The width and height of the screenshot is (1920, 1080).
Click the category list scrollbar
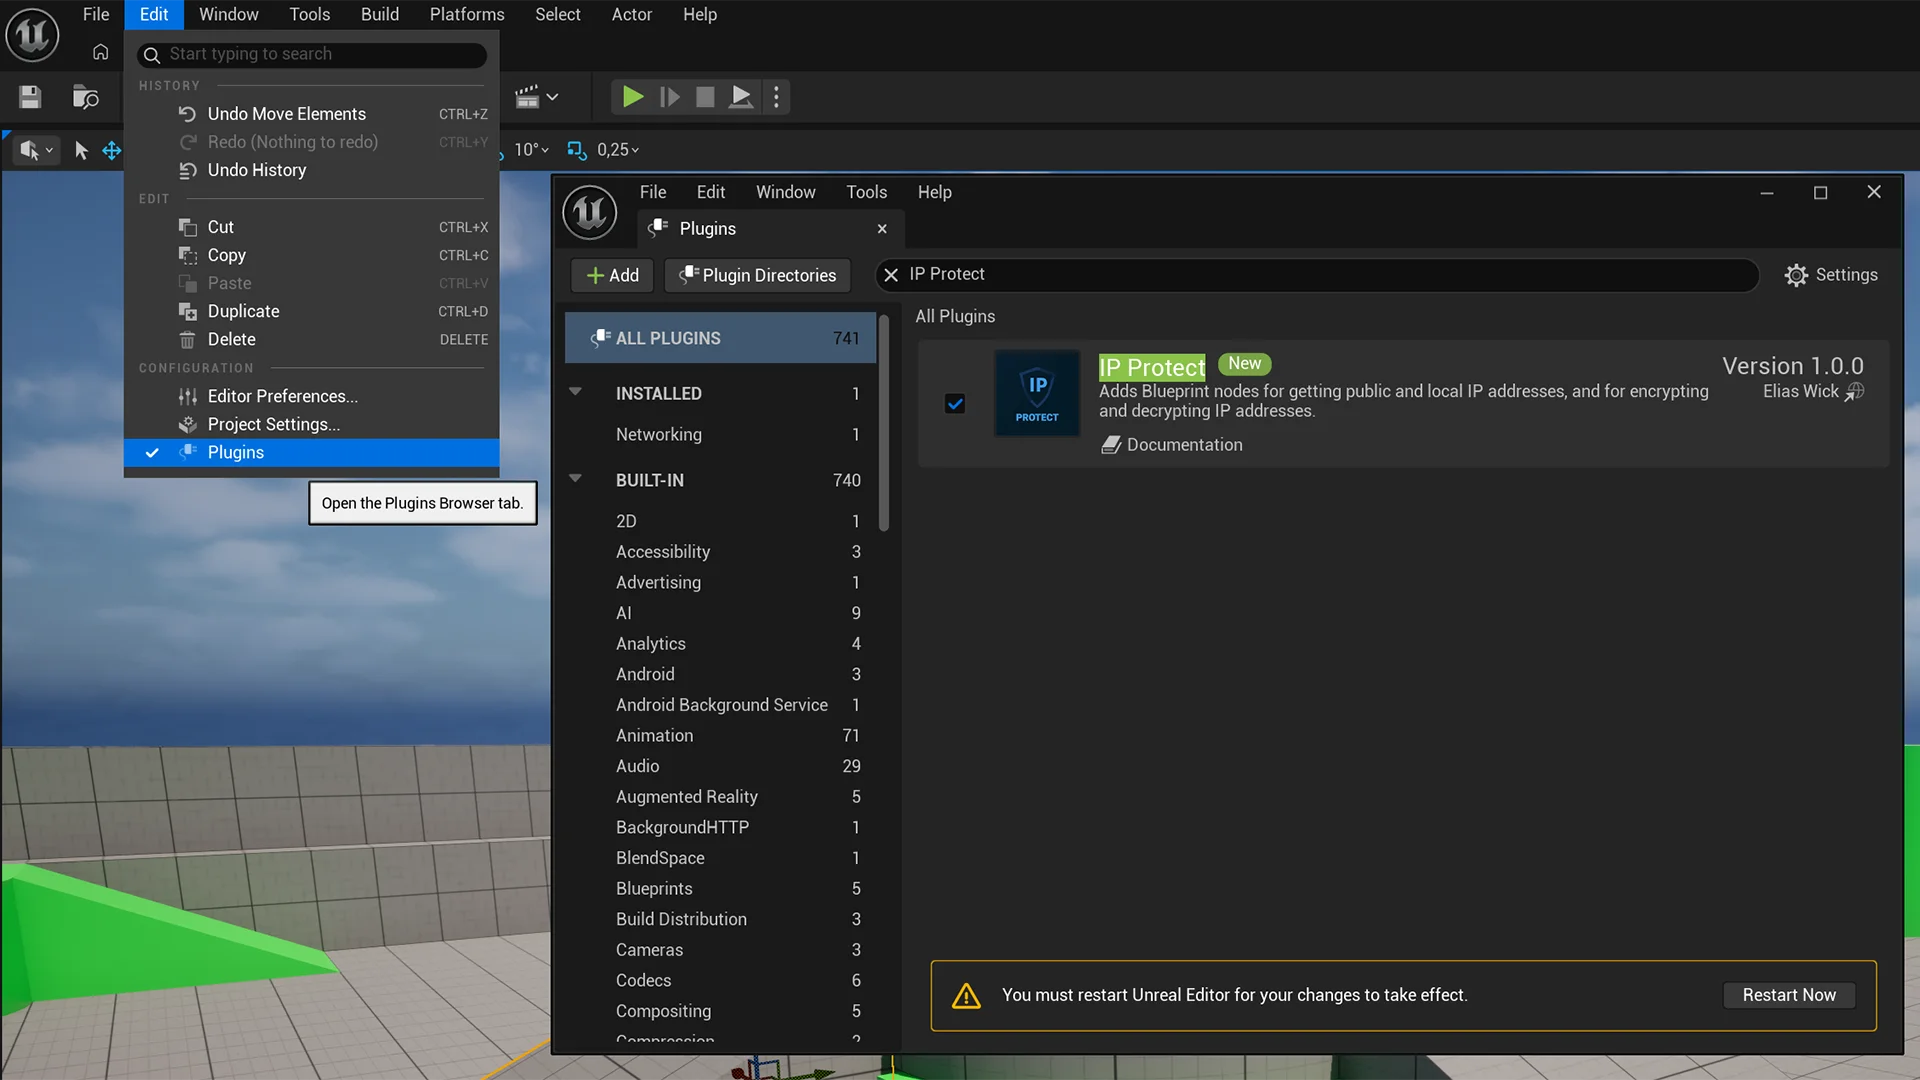pos(883,422)
